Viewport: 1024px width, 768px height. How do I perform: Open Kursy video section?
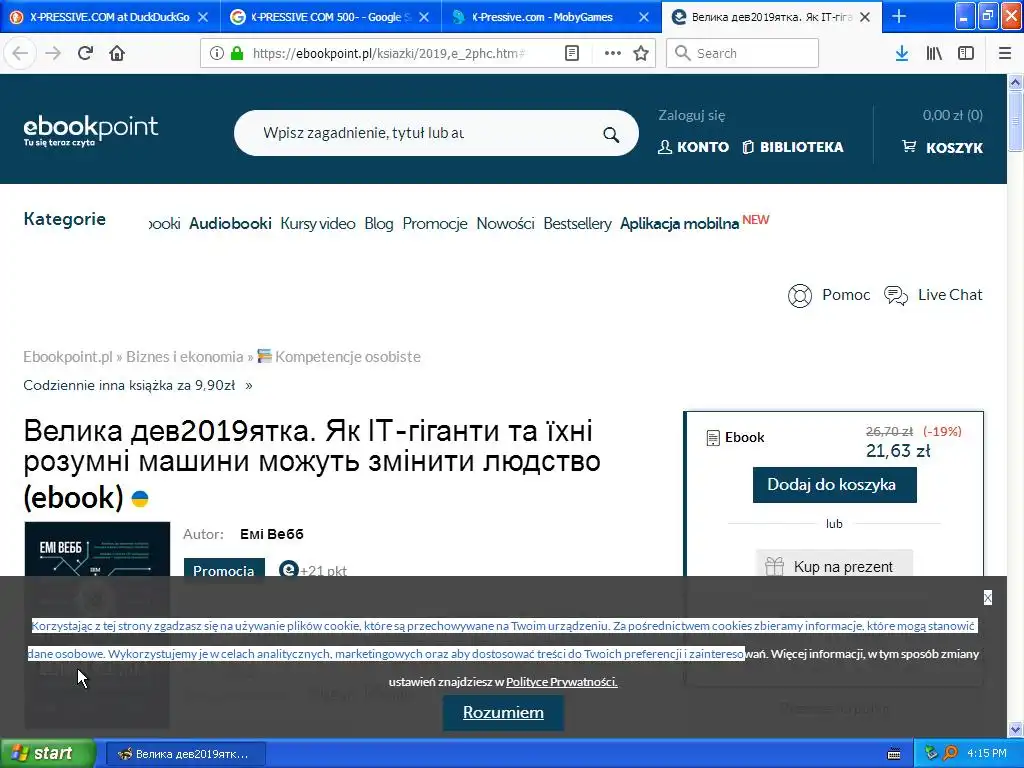point(317,223)
